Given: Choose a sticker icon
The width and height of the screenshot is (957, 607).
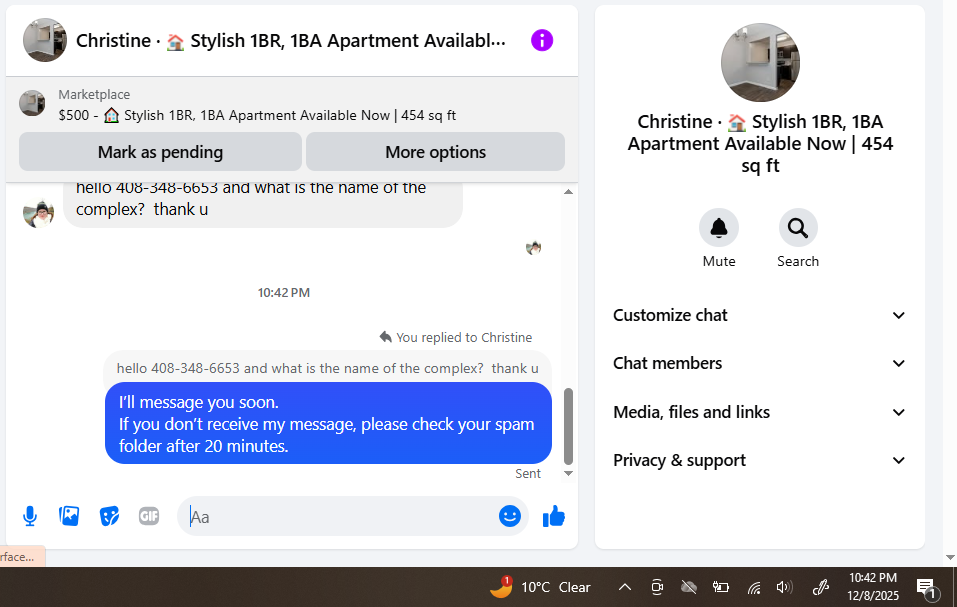Looking at the screenshot, I should [x=109, y=516].
